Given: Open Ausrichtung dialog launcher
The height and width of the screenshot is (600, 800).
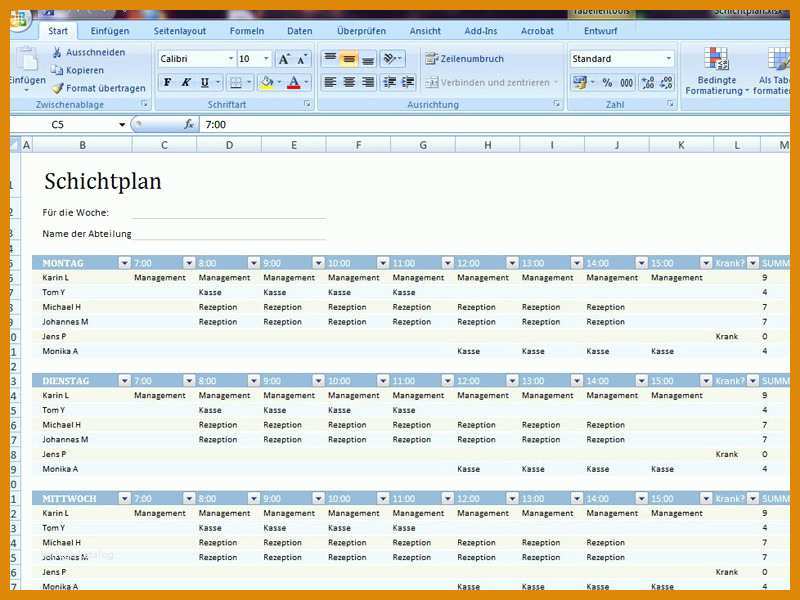Looking at the screenshot, I should tap(556, 104).
